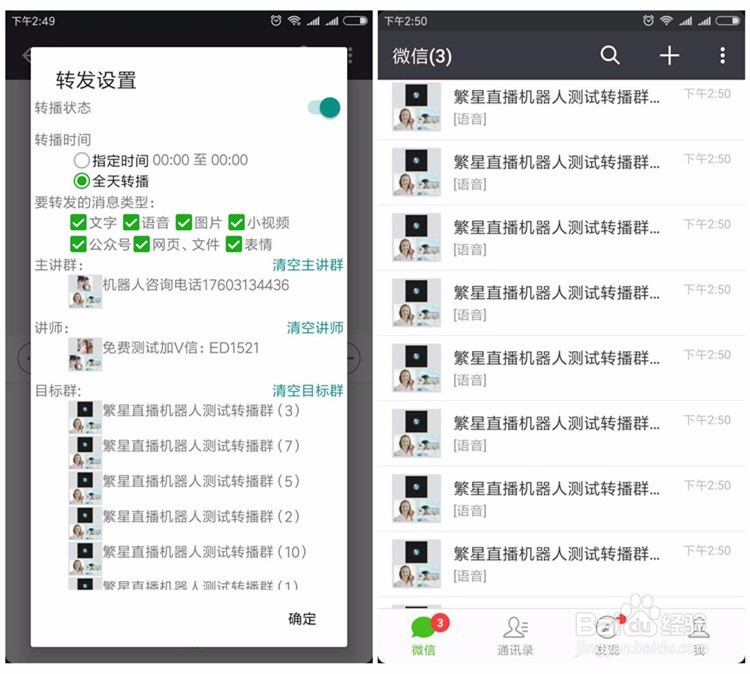Uncheck the 语音 message type checkbox
The height and width of the screenshot is (674, 750).
point(131,222)
